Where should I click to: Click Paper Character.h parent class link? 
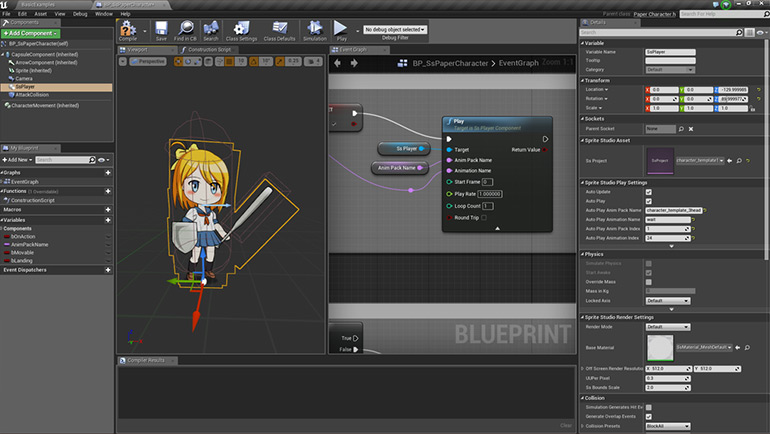[x=655, y=14]
